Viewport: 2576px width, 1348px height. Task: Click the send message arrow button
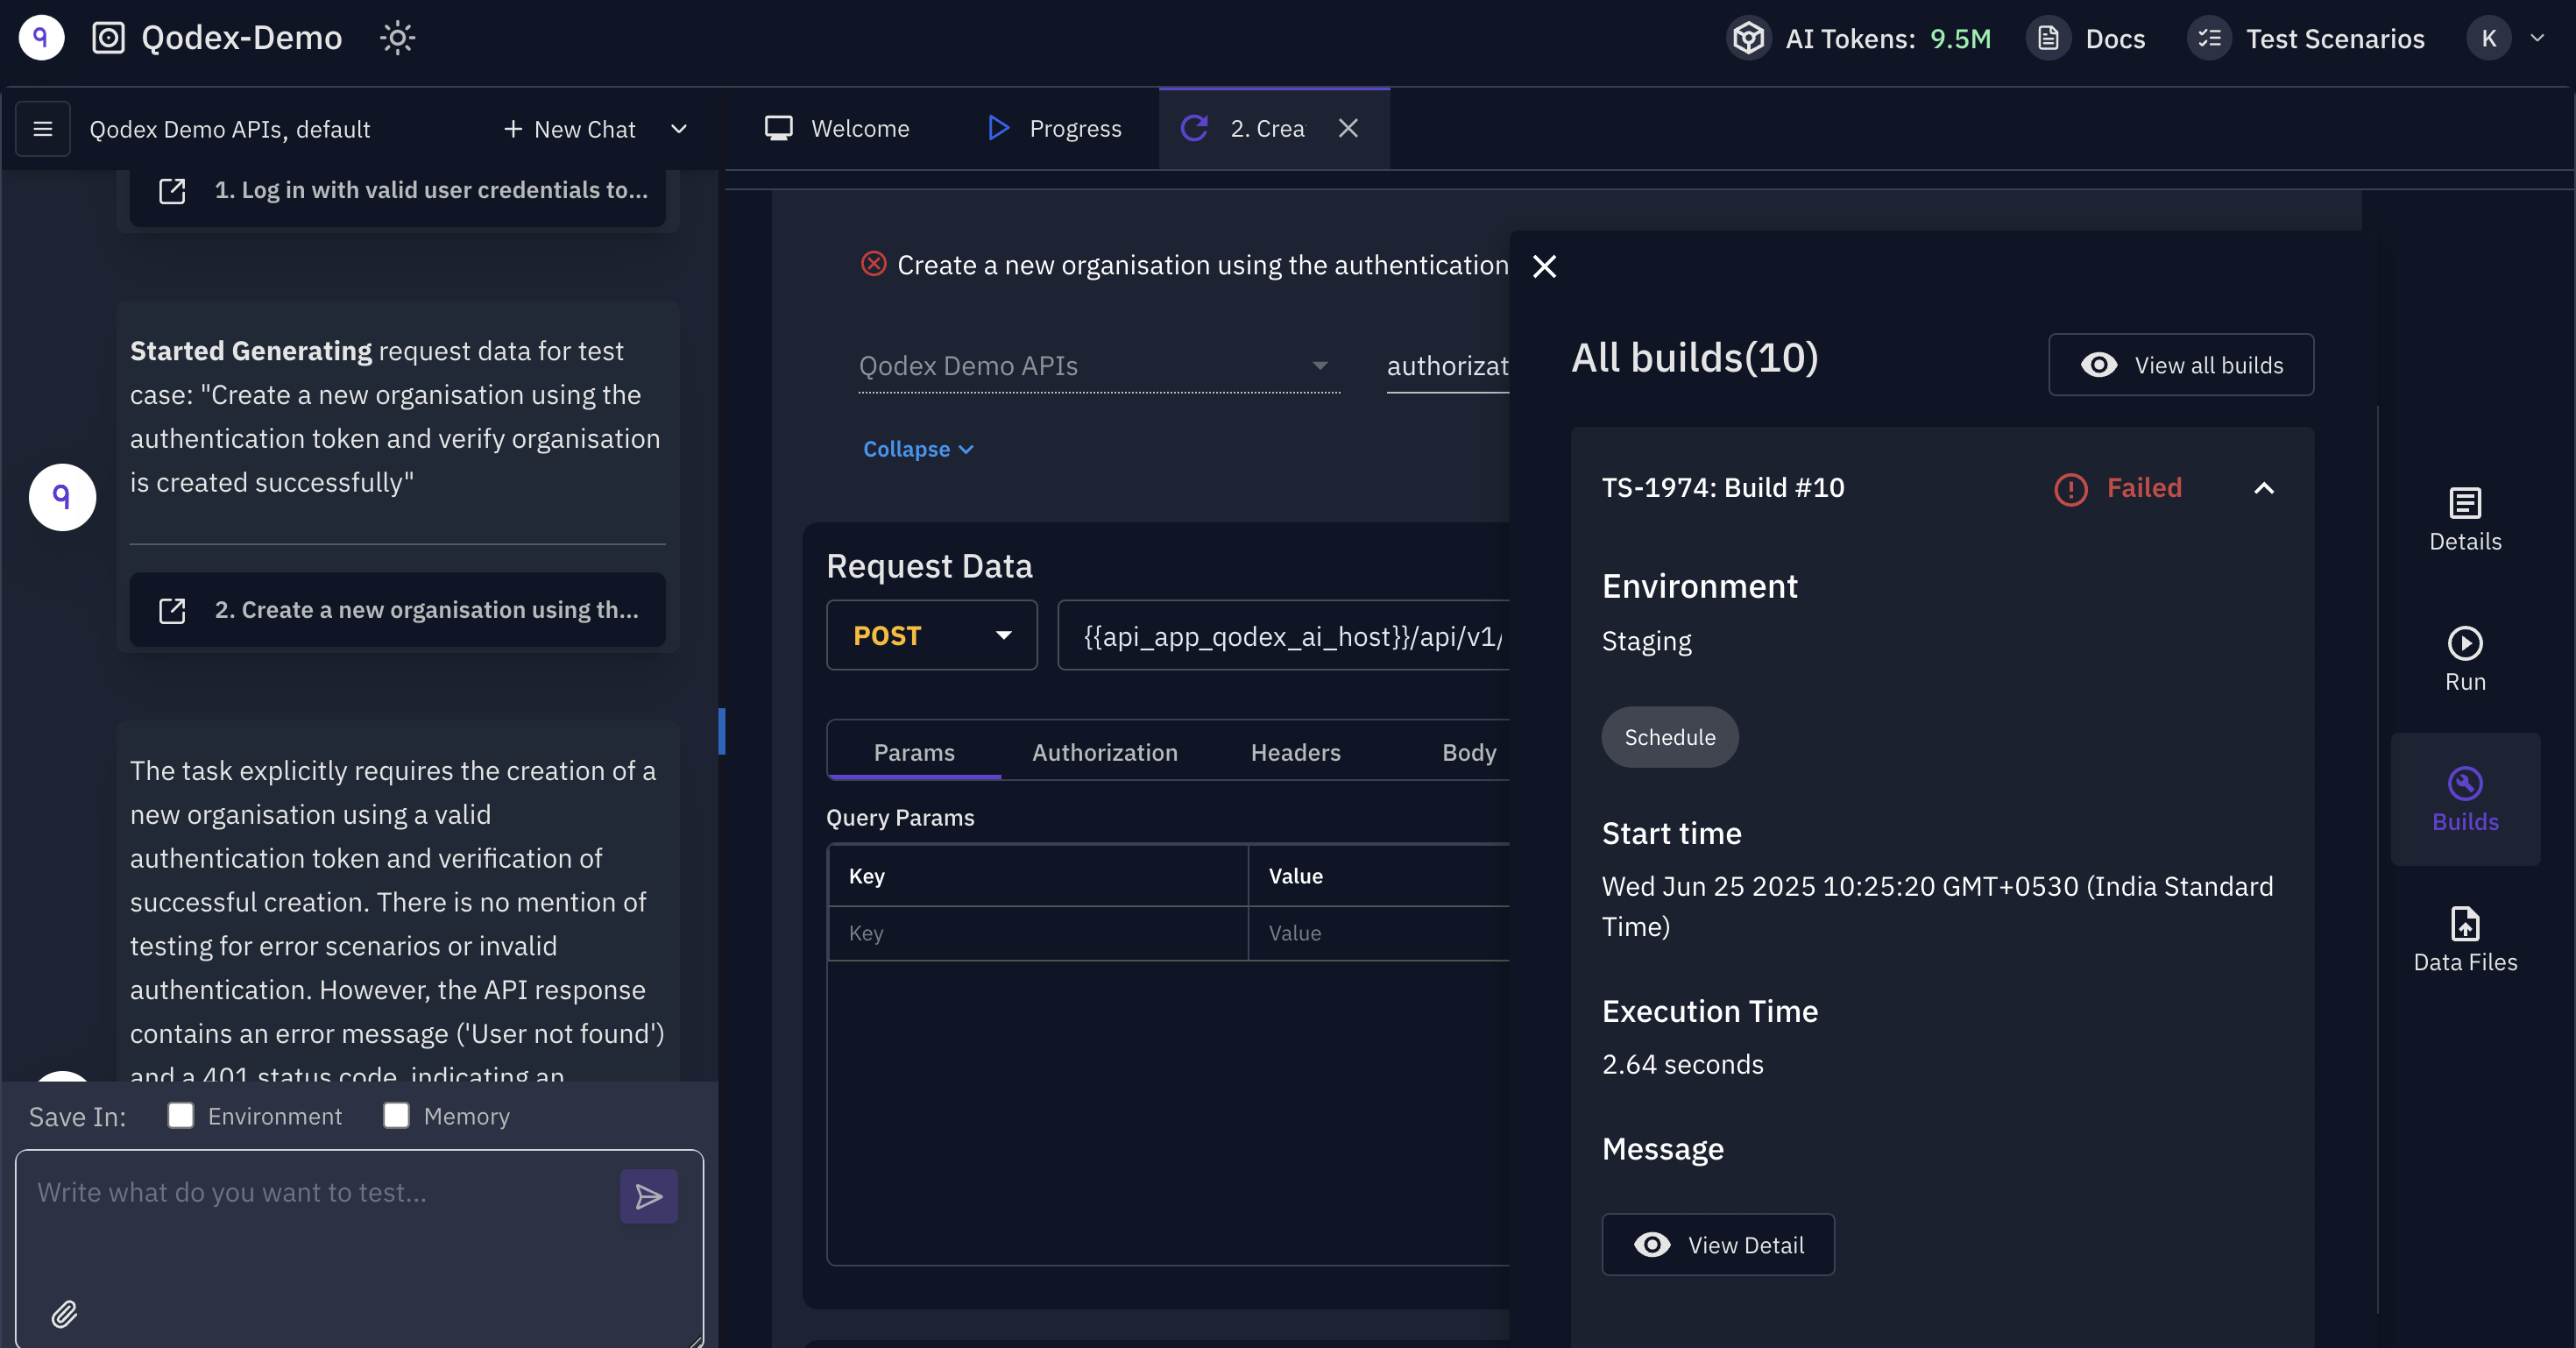[x=648, y=1196]
